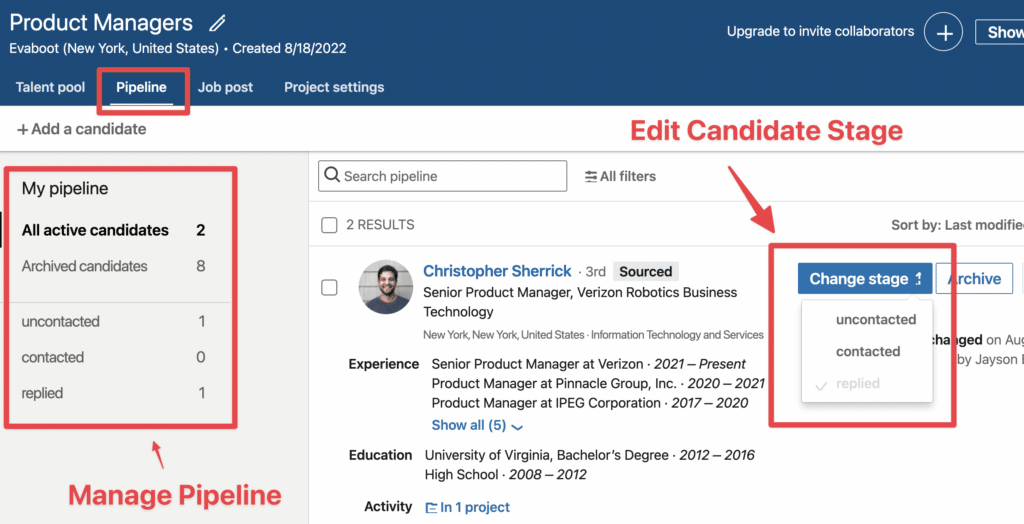Click Christopher Sherrick's profile photo
1024x524 pixels.
tap(386, 287)
